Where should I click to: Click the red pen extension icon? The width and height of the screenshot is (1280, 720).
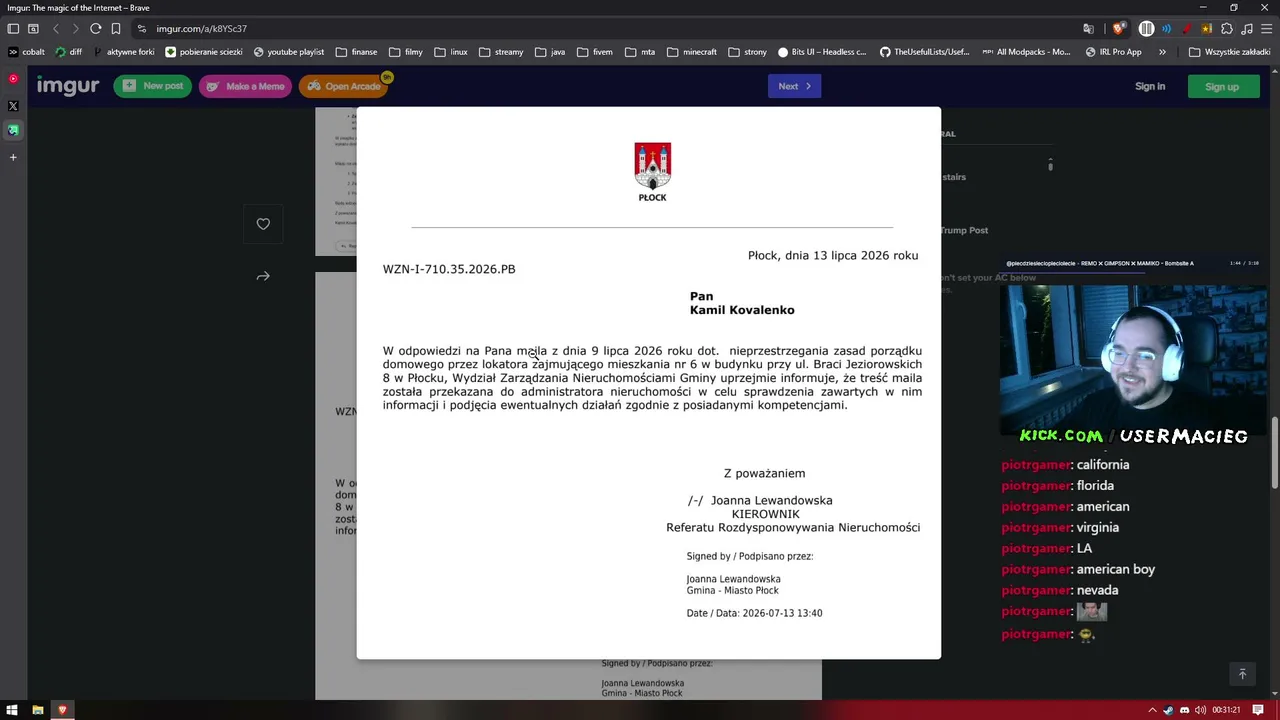[x=1188, y=29]
